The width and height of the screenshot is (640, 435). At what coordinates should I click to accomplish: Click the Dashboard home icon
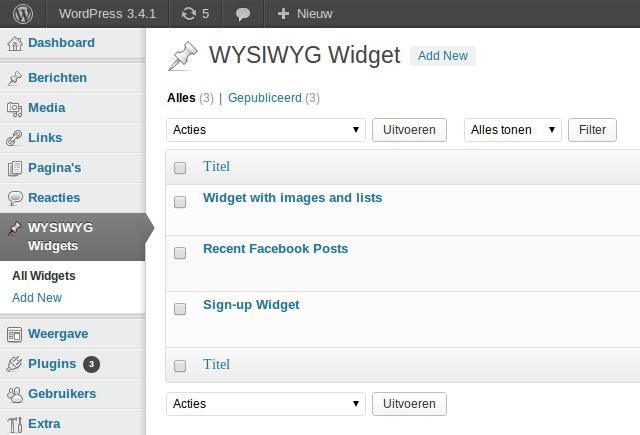click(15, 43)
